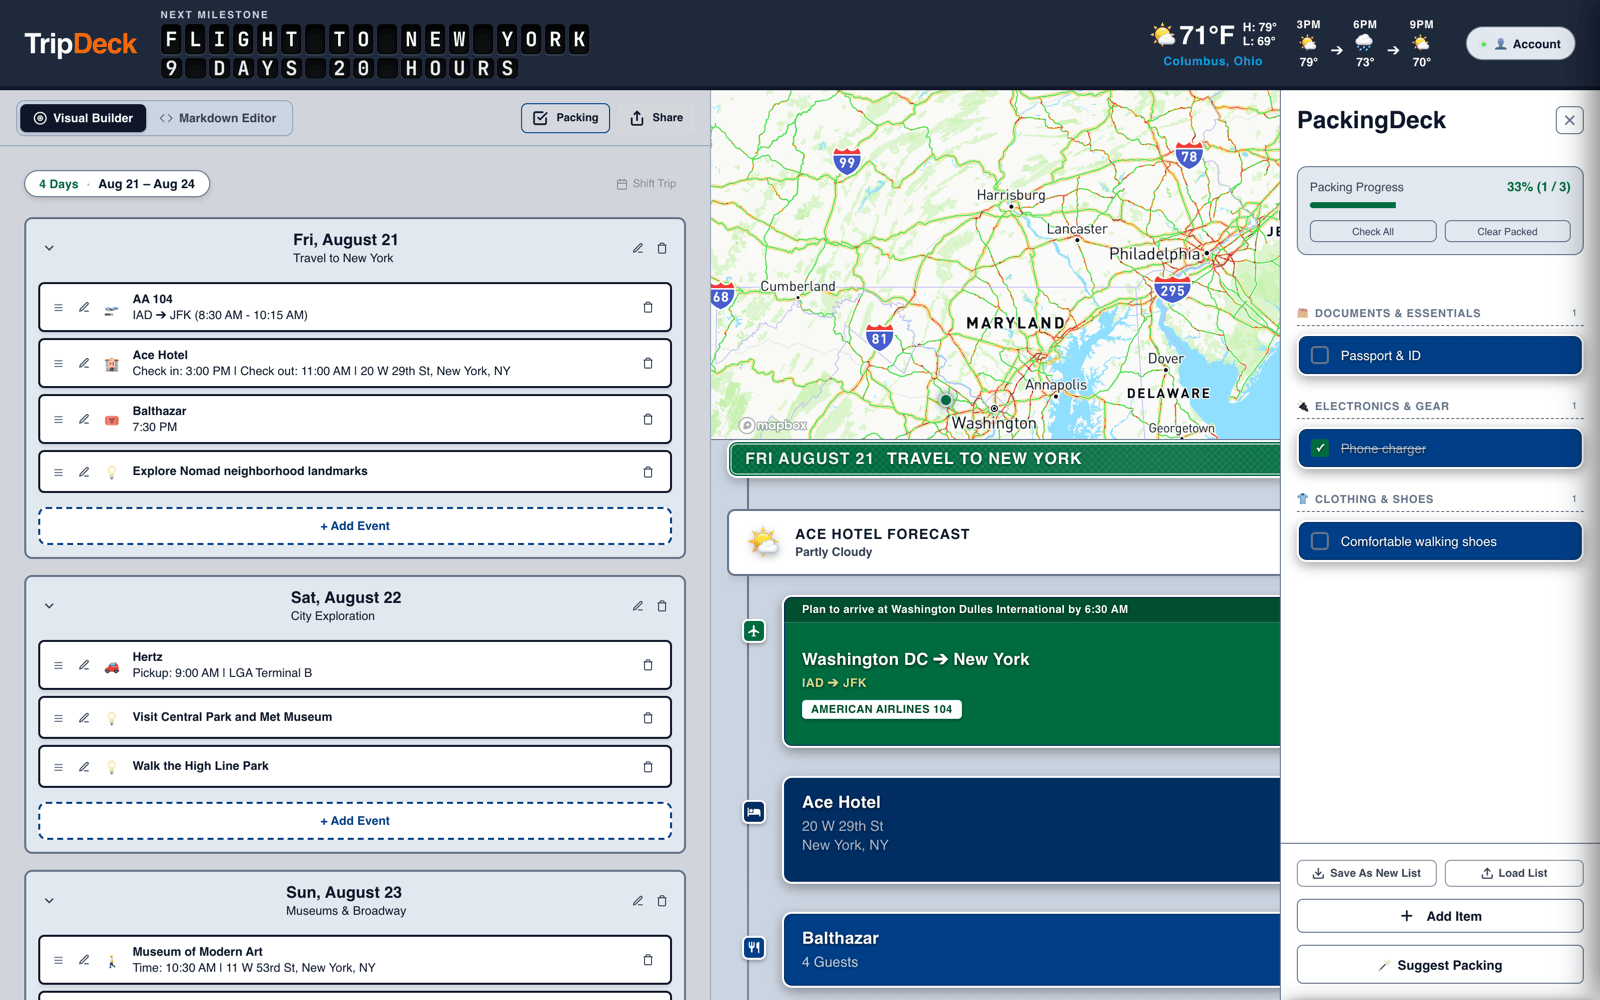Click Shift Trip

point(646,184)
